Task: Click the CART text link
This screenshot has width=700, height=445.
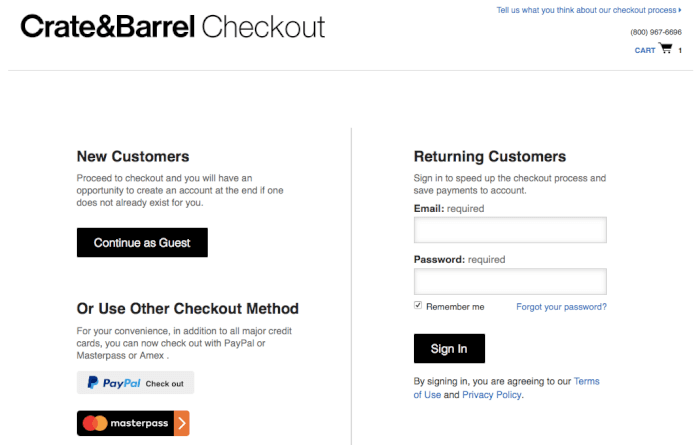Action: point(645,50)
